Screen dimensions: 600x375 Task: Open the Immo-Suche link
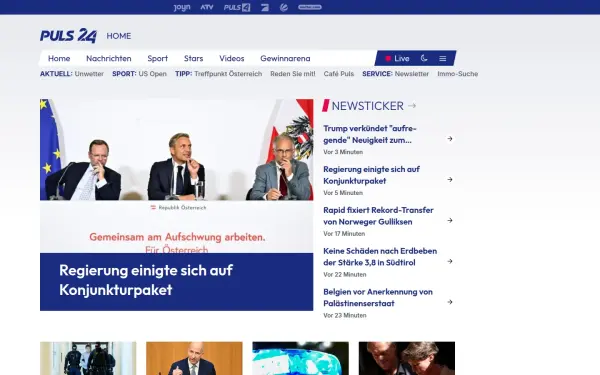tap(458, 74)
